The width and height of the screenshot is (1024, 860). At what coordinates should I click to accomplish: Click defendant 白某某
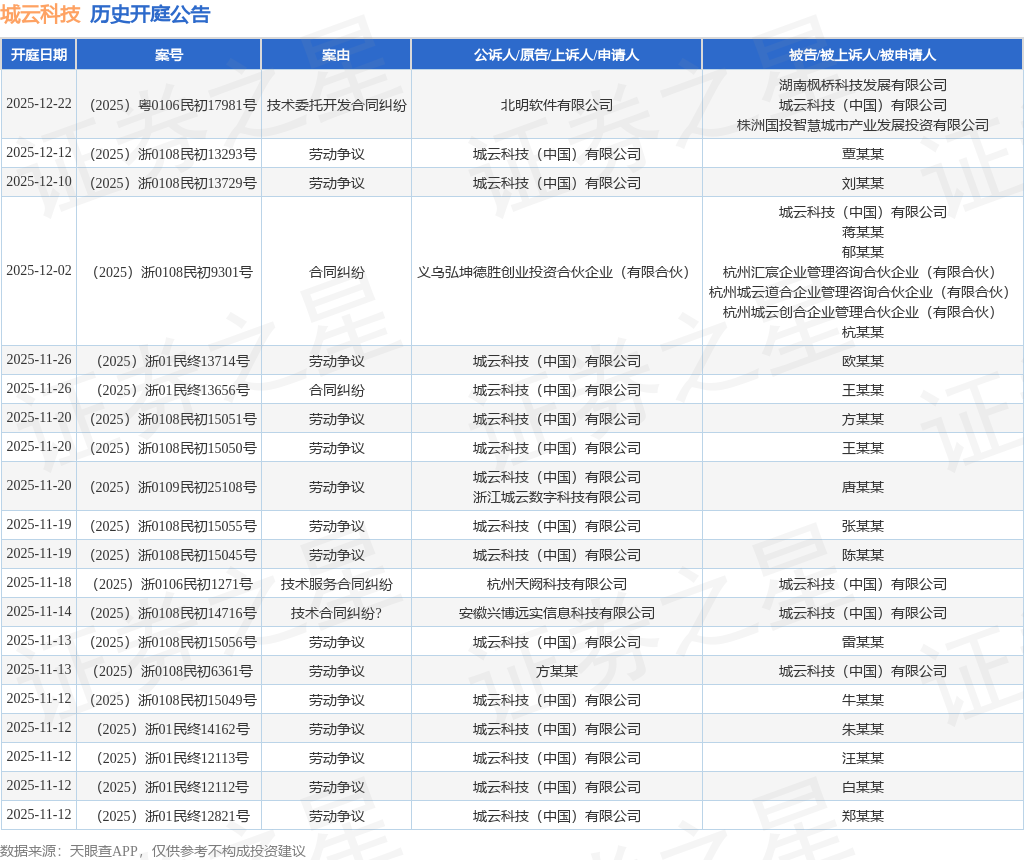863,787
